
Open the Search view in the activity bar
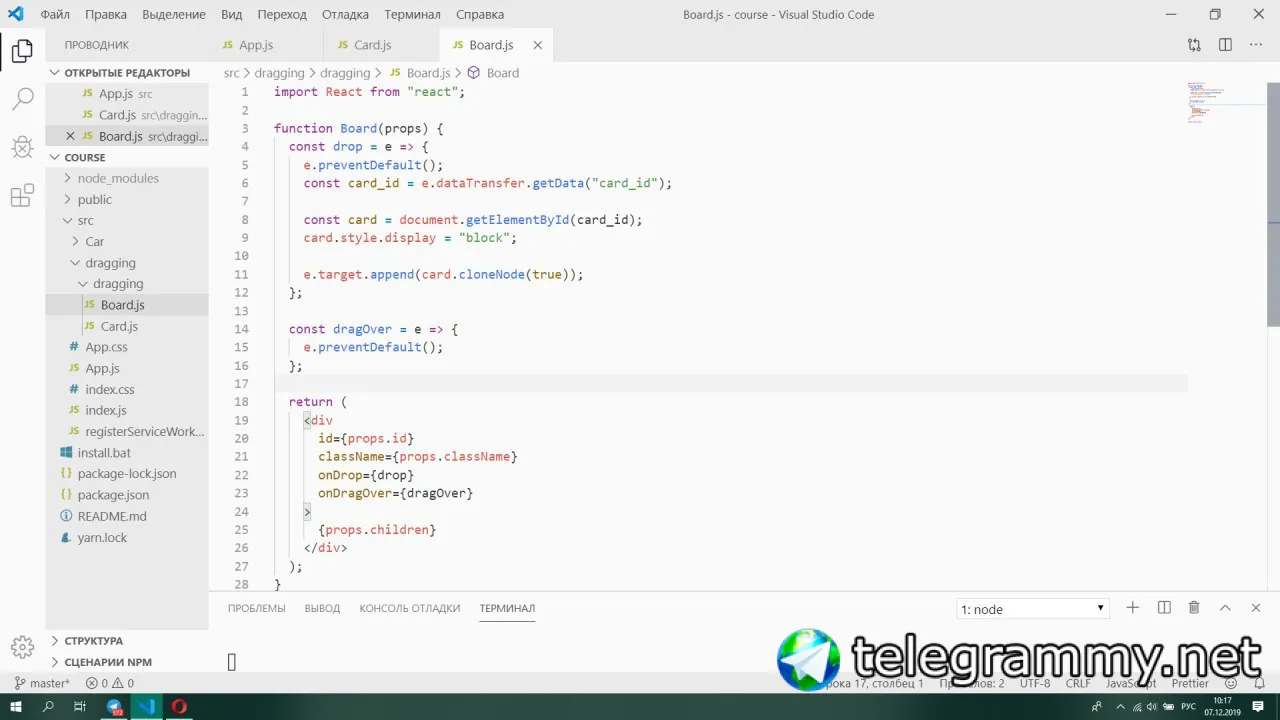coord(22,98)
